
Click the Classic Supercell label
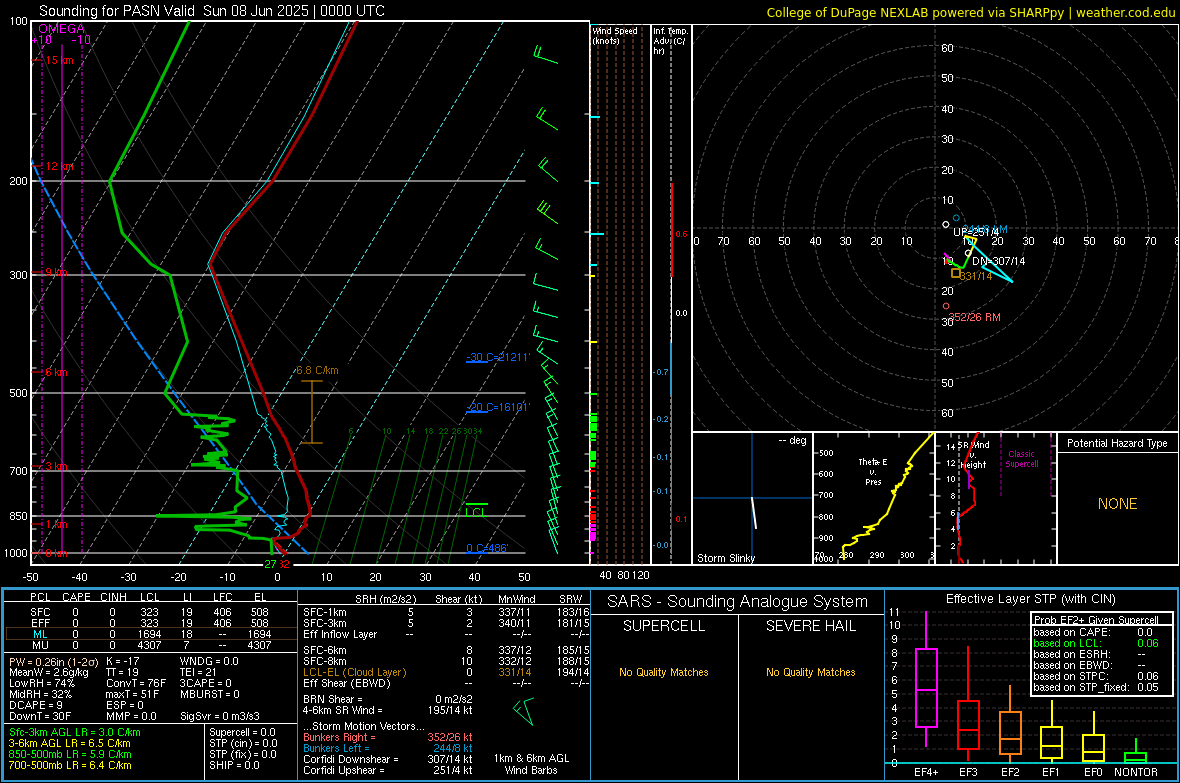(1021, 459)
